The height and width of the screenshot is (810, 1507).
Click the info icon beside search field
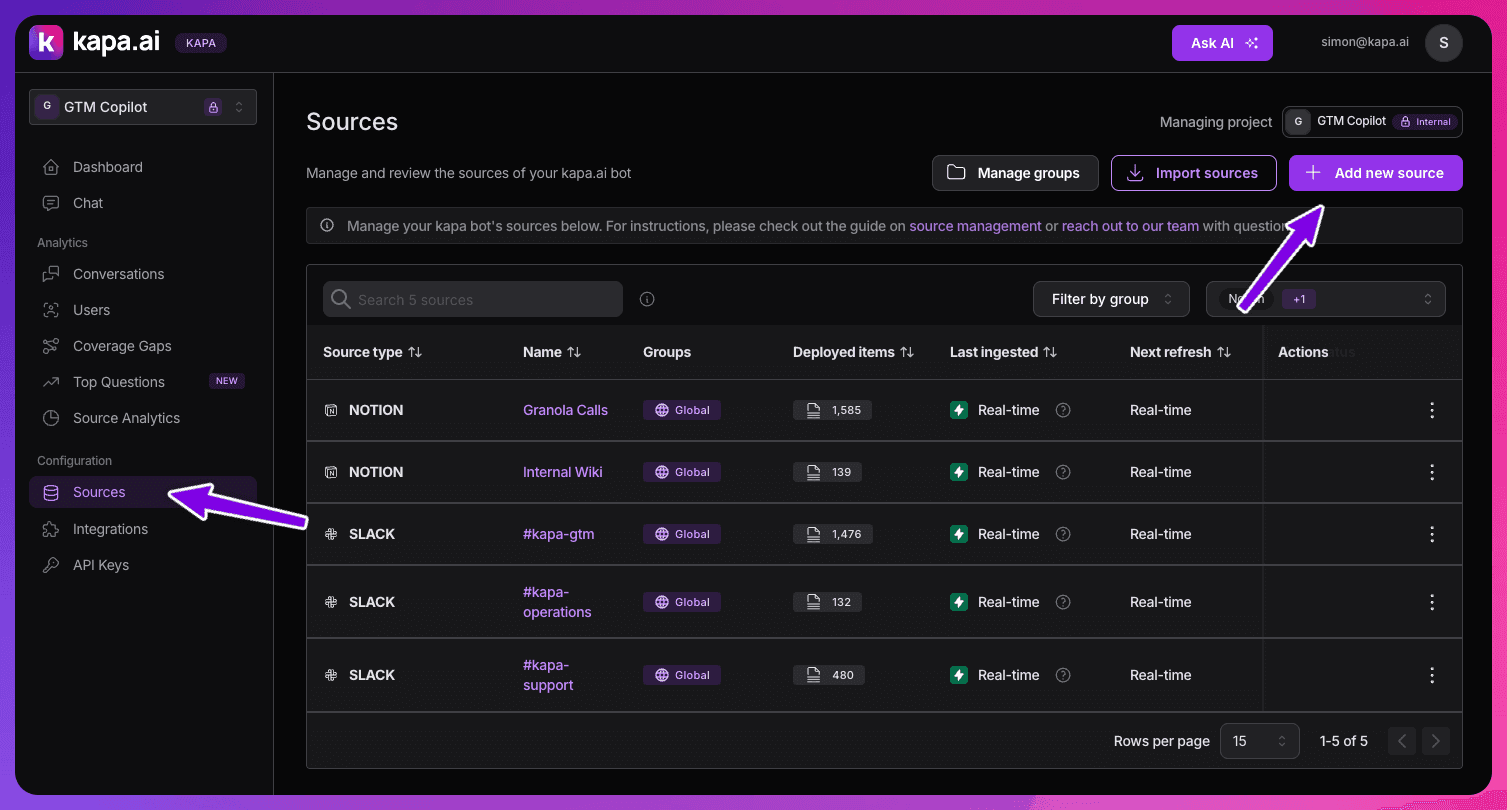(x=647, y=299)
